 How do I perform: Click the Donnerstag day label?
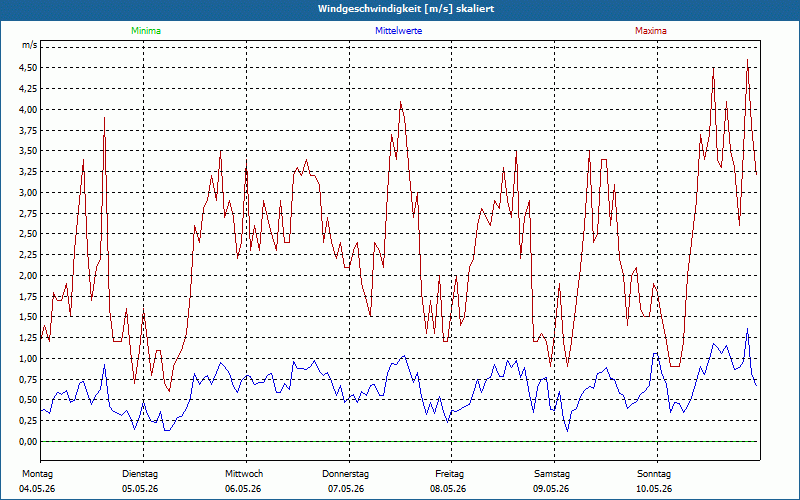point(345,474)
